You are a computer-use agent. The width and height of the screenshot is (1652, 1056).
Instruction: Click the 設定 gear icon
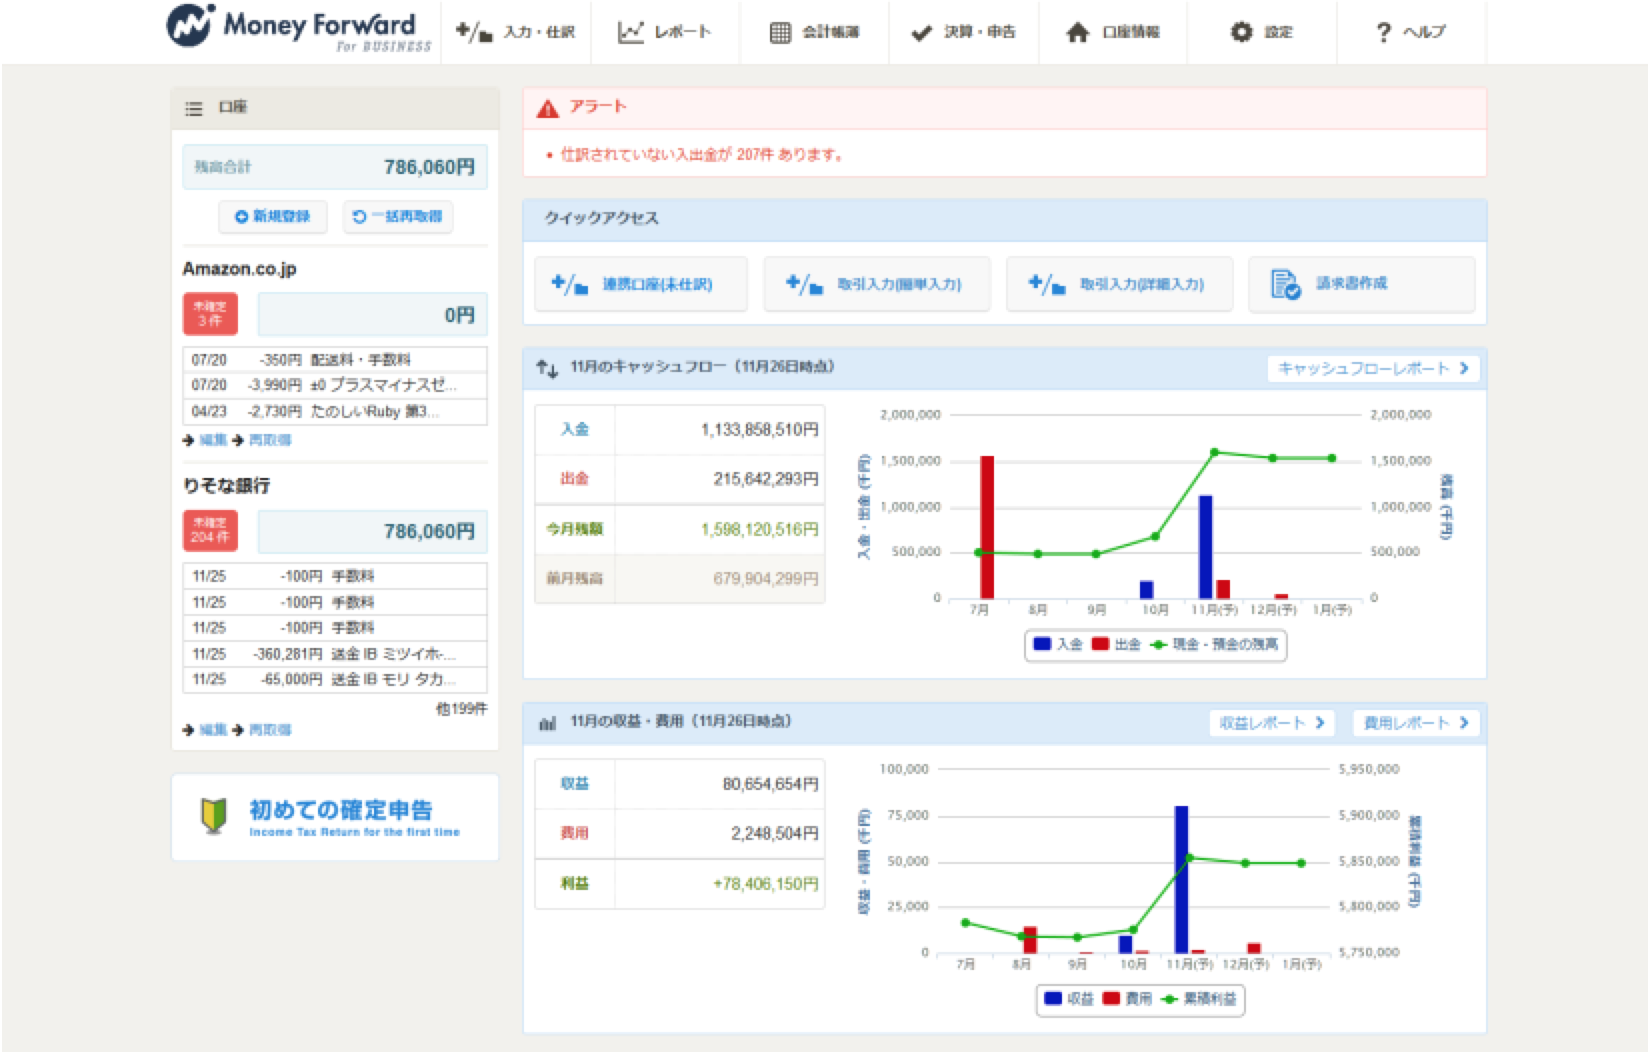[x=1241, y=32]
